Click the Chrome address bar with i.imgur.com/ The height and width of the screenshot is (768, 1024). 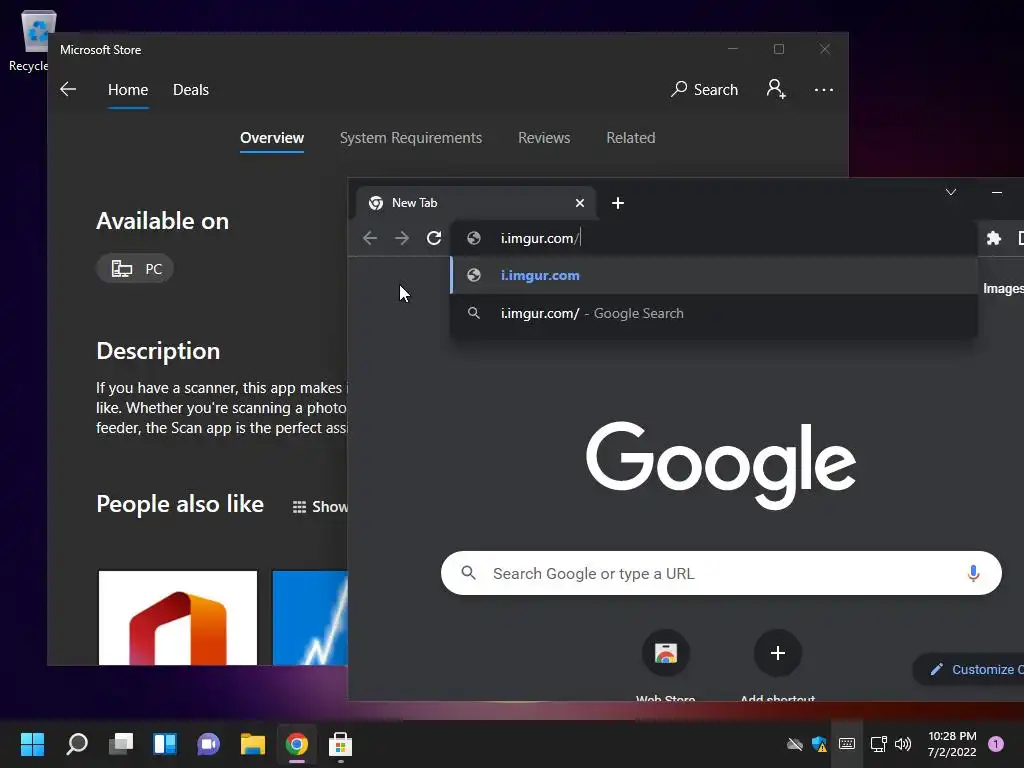pos(714,238)
